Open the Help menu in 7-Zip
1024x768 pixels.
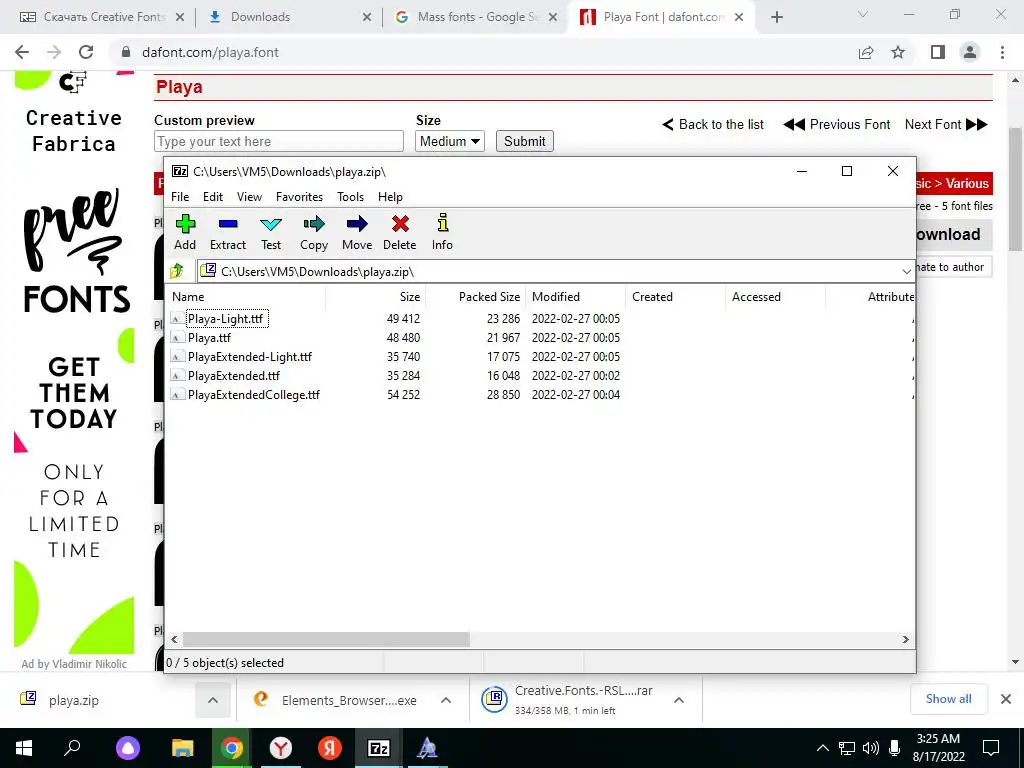[x=390, y=197]
